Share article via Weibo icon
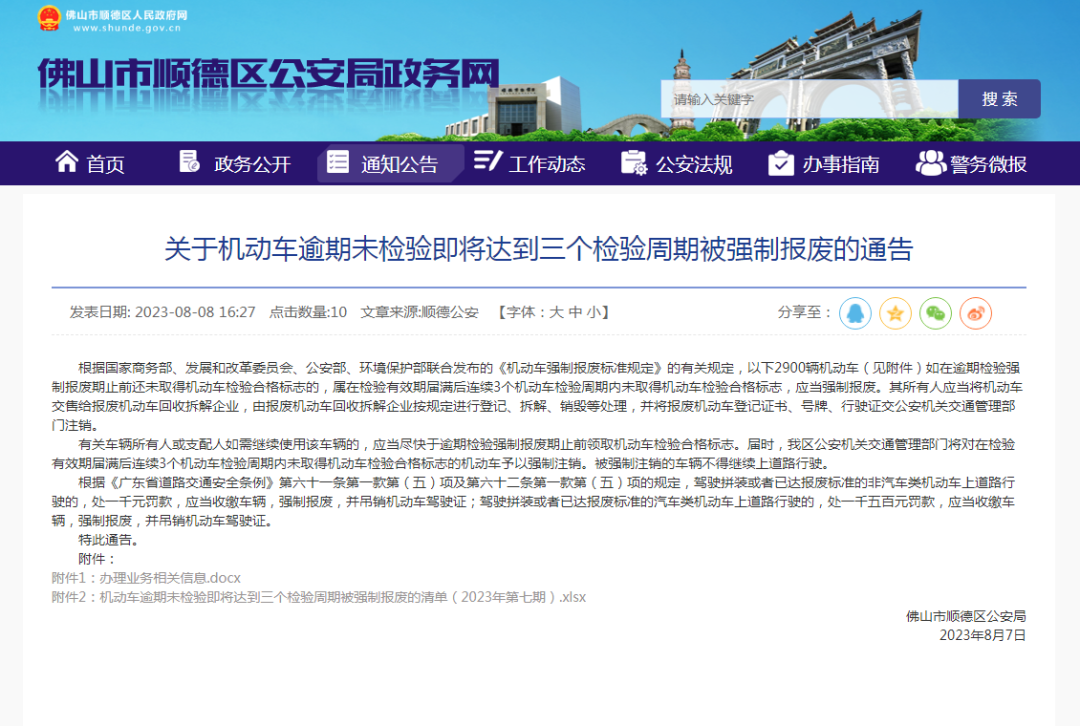1080x726 pixels. [975, 313]
